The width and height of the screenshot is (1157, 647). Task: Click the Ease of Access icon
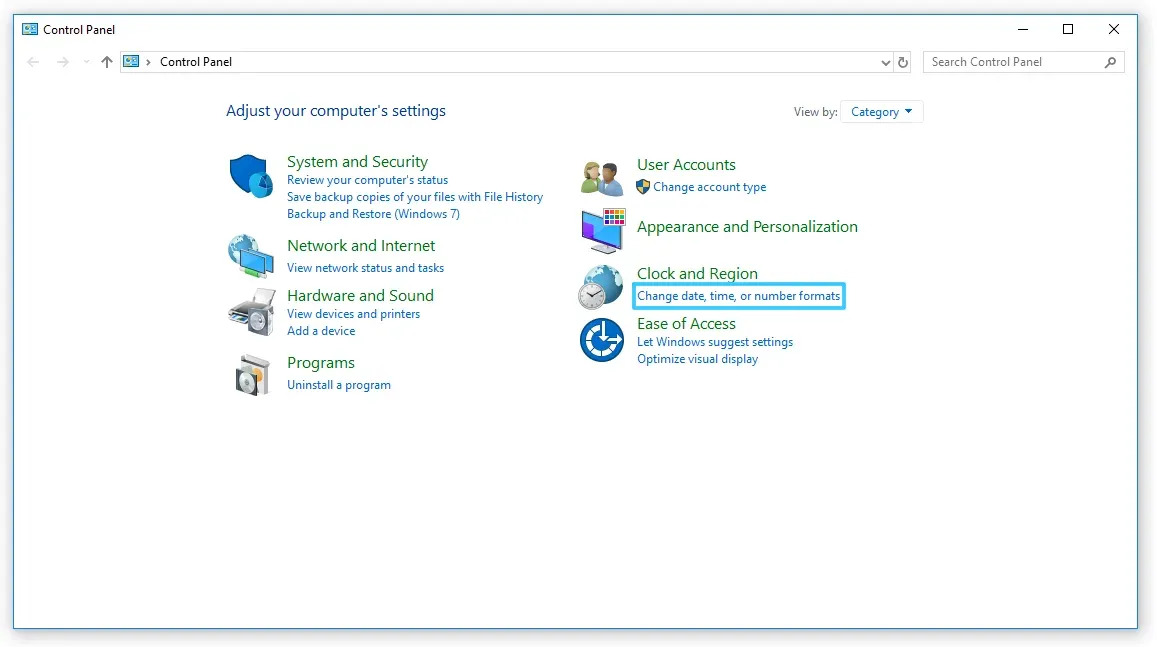tap(602, 340)
